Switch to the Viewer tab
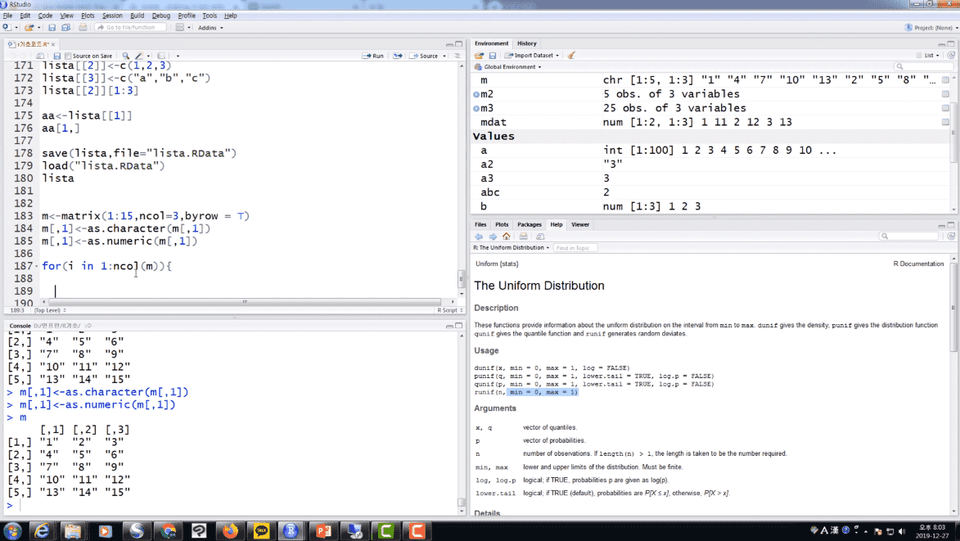The image size is (960, 541). pos(580,225)
